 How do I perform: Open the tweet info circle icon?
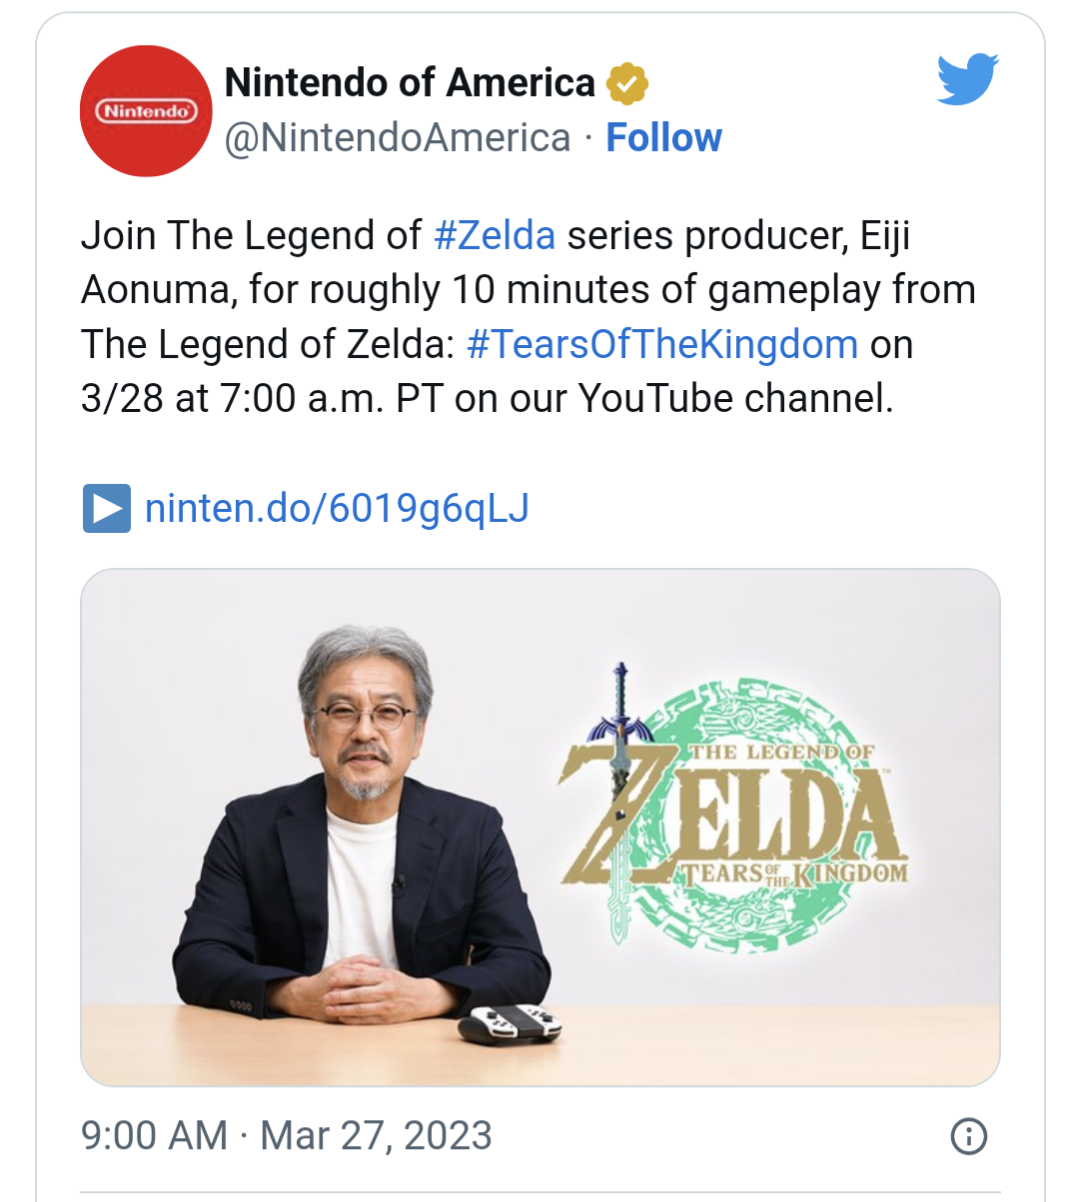point(968,1136)
